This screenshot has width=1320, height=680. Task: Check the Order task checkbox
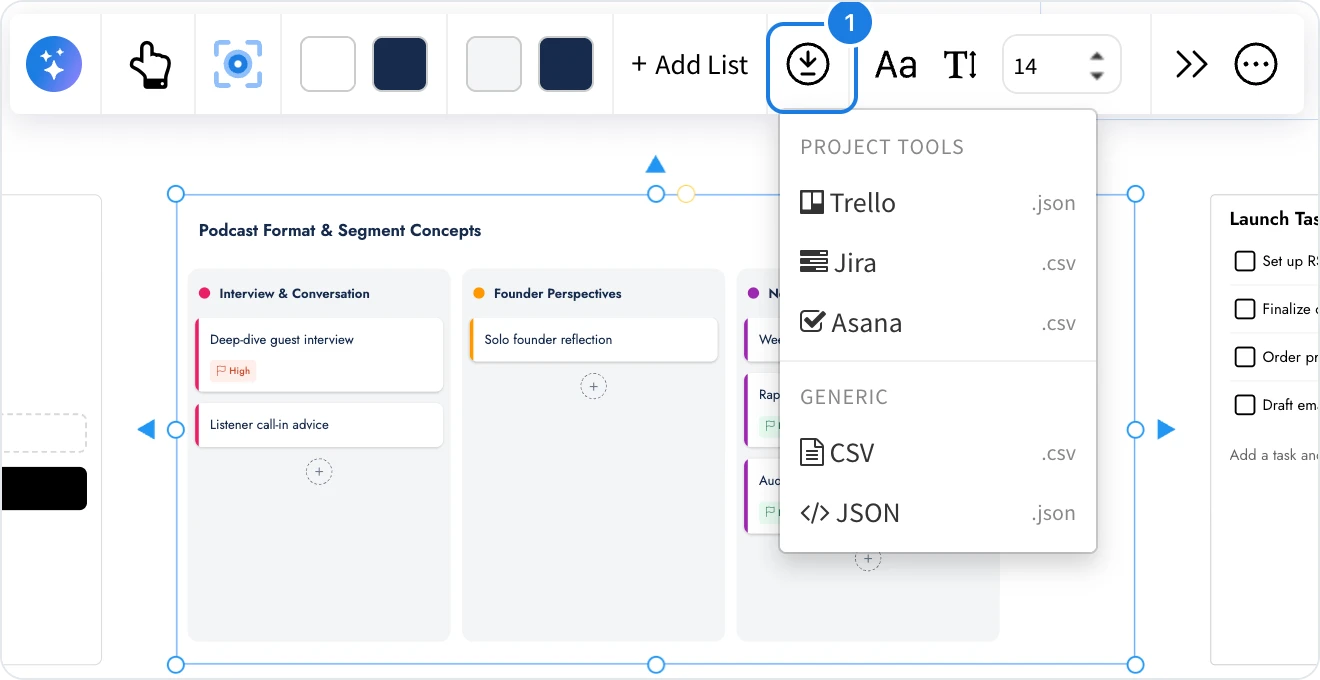click(x=1245, y=357)
